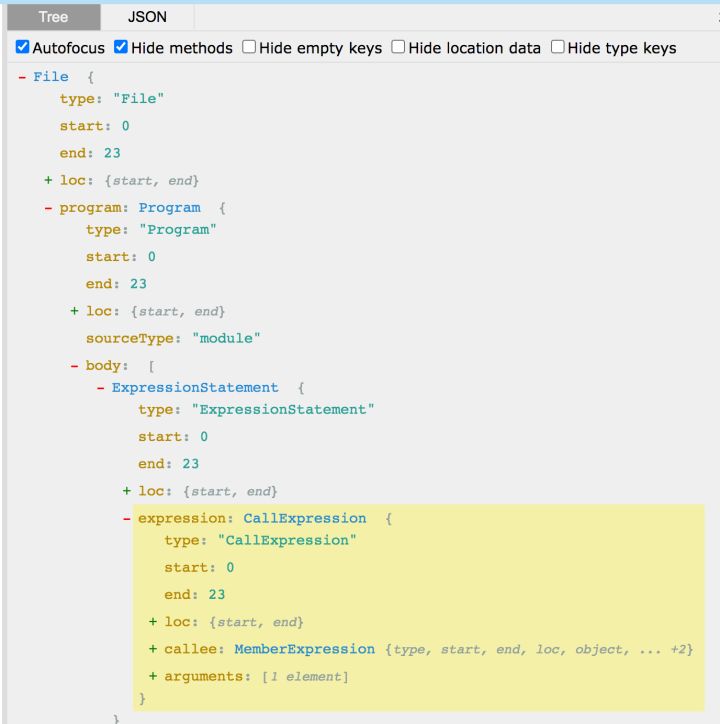Collapse the ExpressionStatement node
The height and width of the screenshot is (724, 720).
(x=100, y=387)
